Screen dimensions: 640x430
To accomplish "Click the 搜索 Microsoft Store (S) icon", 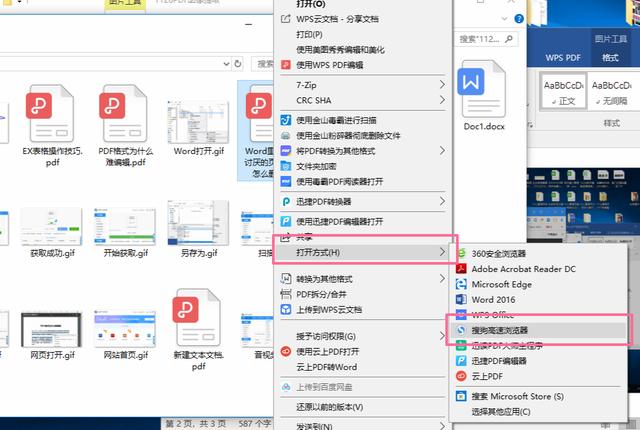I will pos(461,396).
